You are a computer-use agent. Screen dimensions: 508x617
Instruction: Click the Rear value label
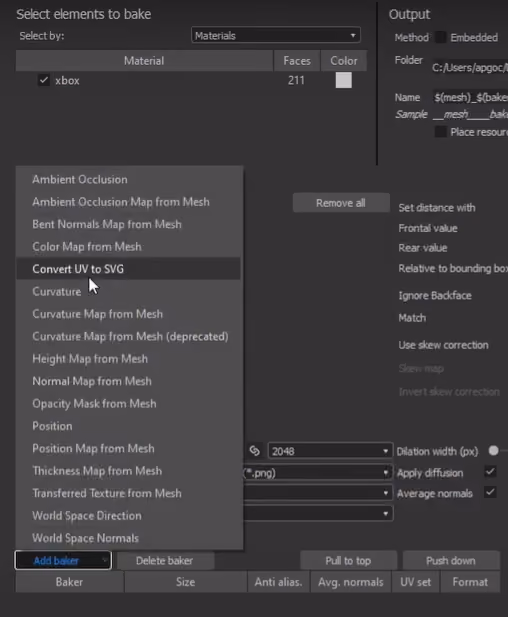[x=423, y=248]
